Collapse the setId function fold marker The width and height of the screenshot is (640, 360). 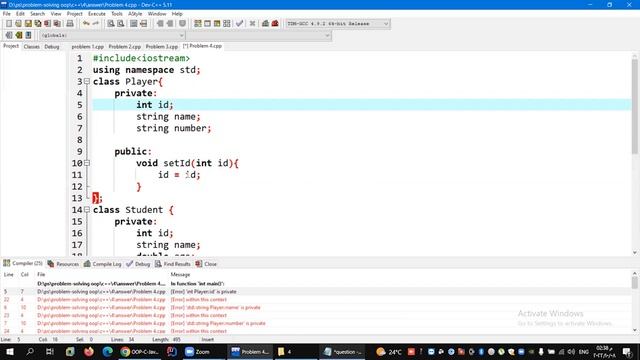(87, 163)
